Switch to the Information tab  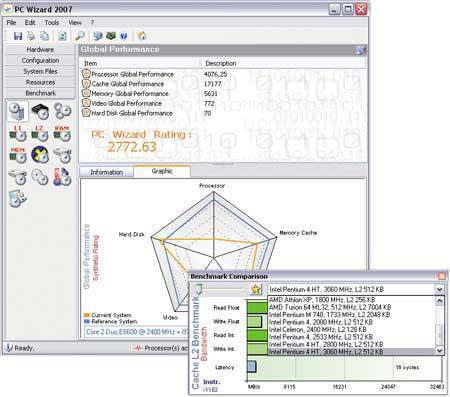(x=107, y=172)
